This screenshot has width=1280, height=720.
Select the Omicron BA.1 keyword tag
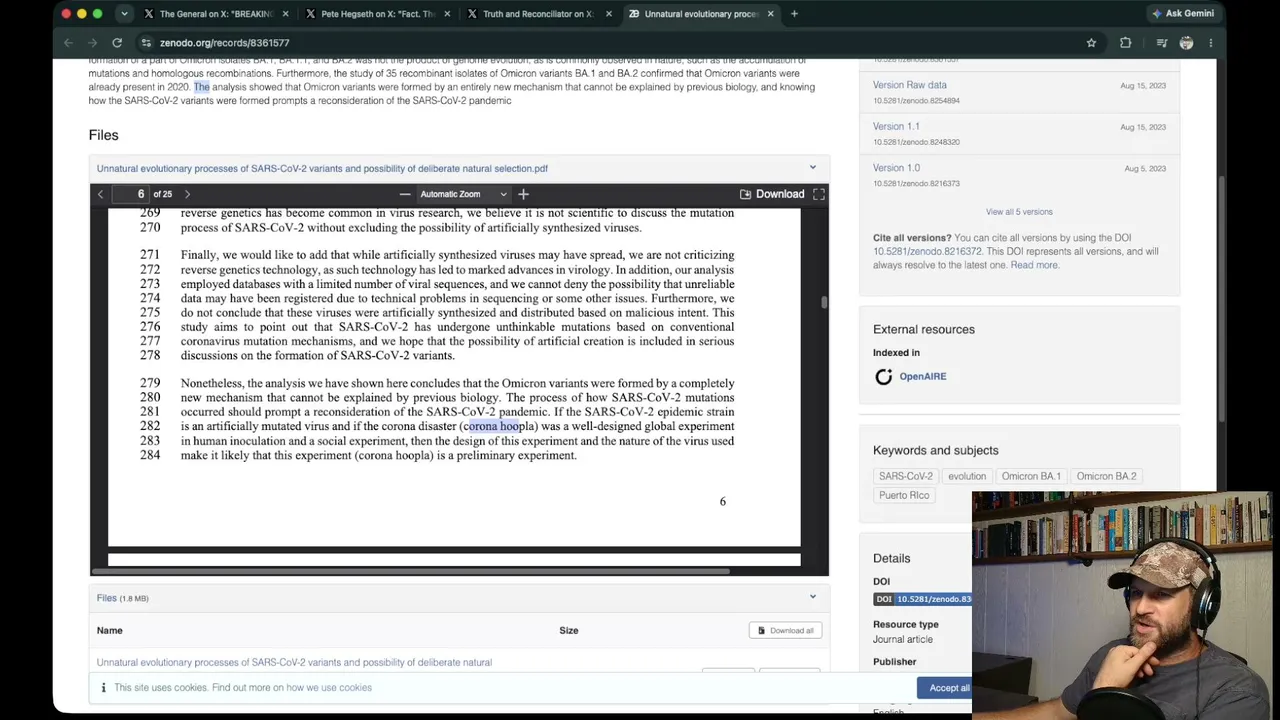(x=1031, y=476)
